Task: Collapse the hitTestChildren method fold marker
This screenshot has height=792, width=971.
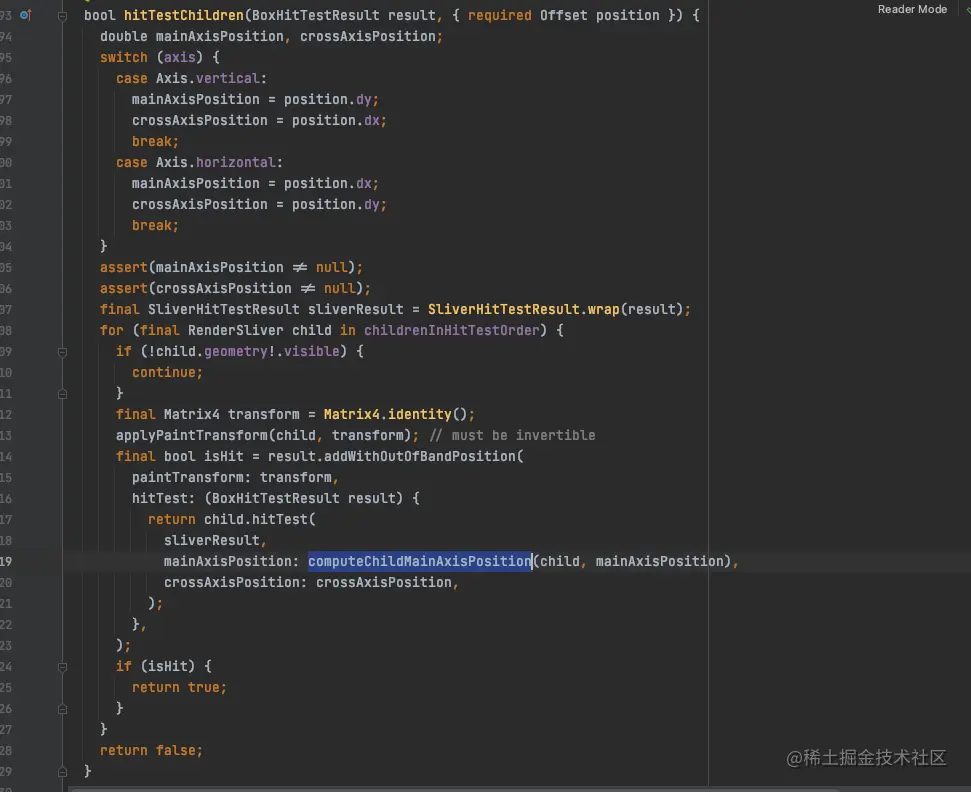Action: (x=63, y=16)
